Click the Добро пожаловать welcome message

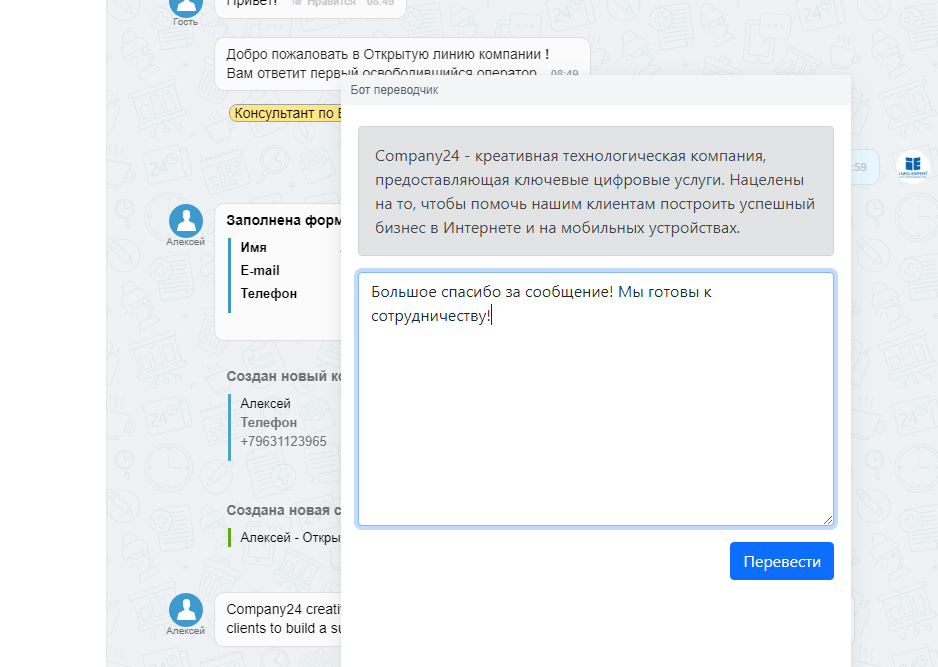[402, 63]
